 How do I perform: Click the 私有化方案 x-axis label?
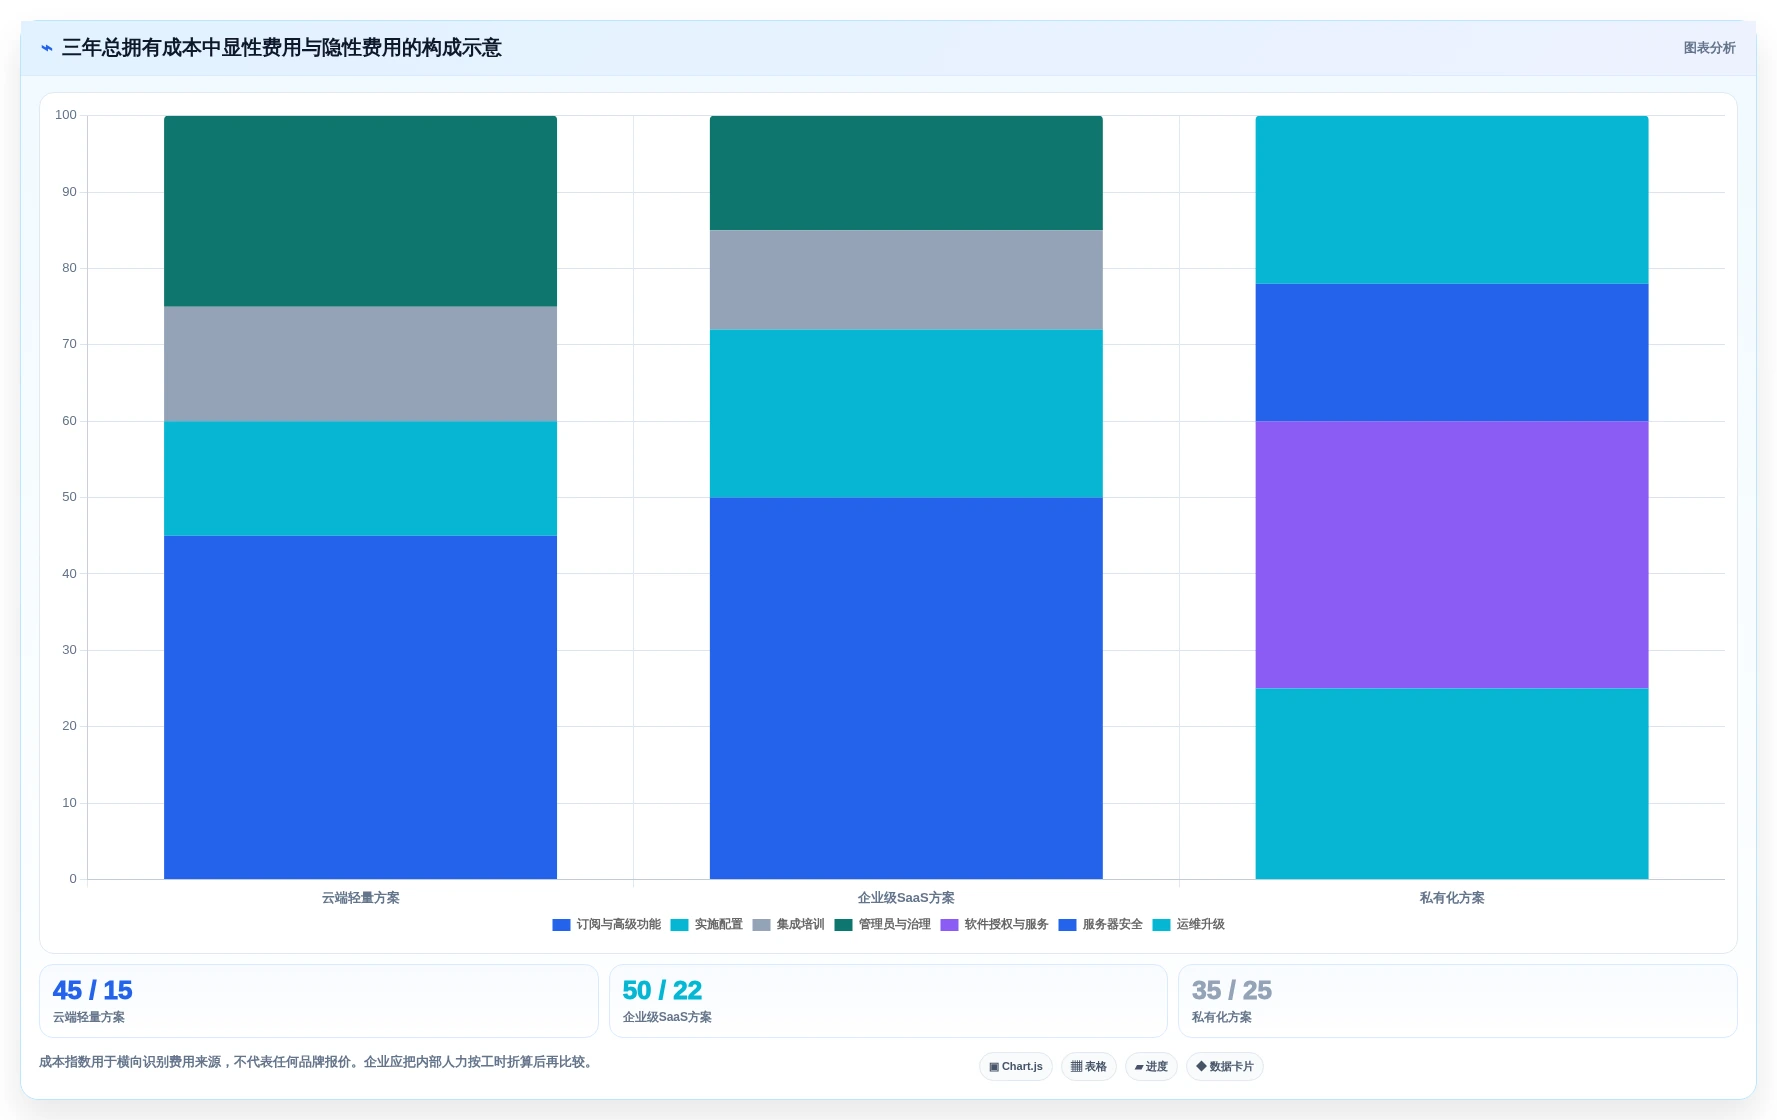(1452, 898)
